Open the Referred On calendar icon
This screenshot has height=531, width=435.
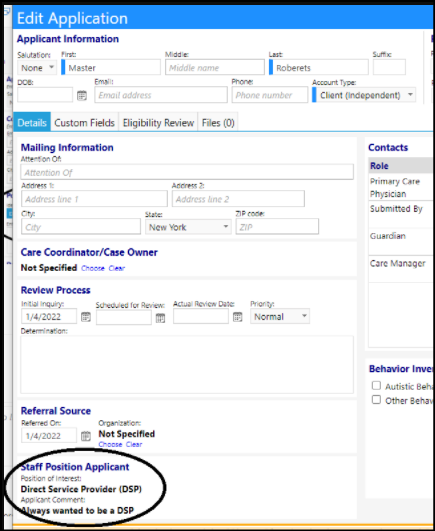(86, 436)
